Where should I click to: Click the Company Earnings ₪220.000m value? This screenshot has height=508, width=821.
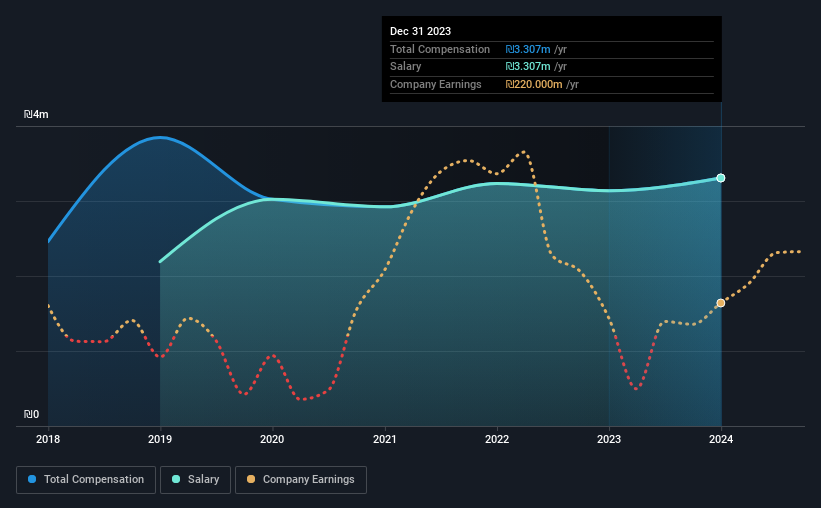534,84
